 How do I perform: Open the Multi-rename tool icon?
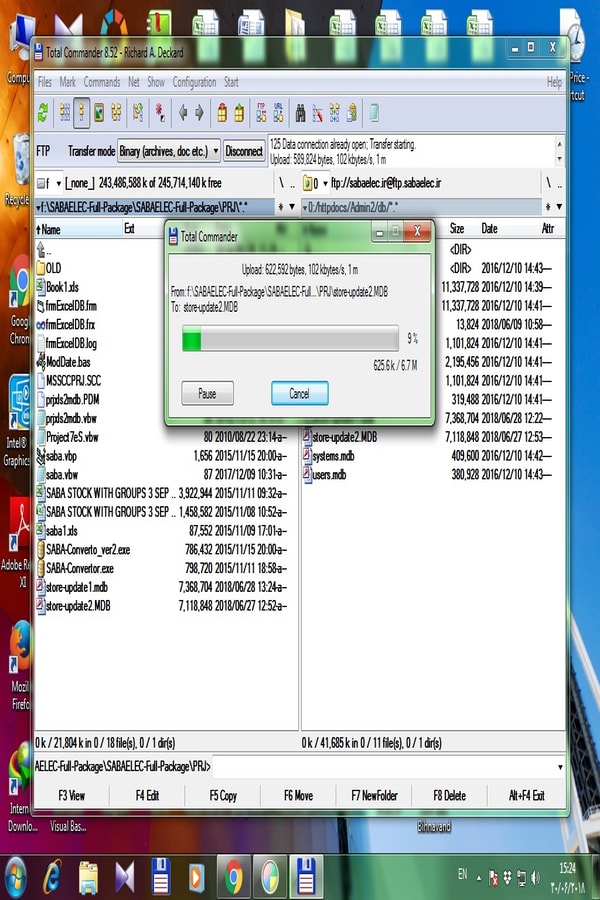318,113
